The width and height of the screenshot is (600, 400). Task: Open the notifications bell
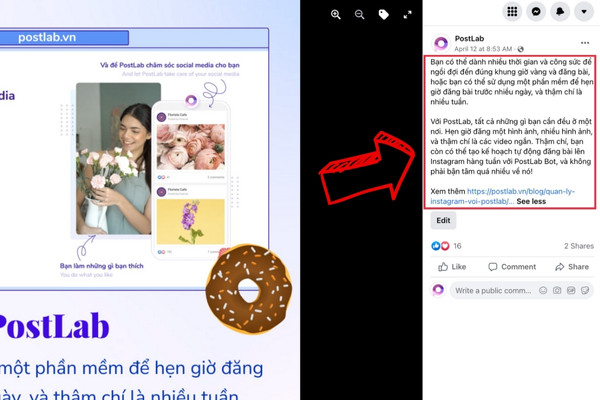[560, 12]
